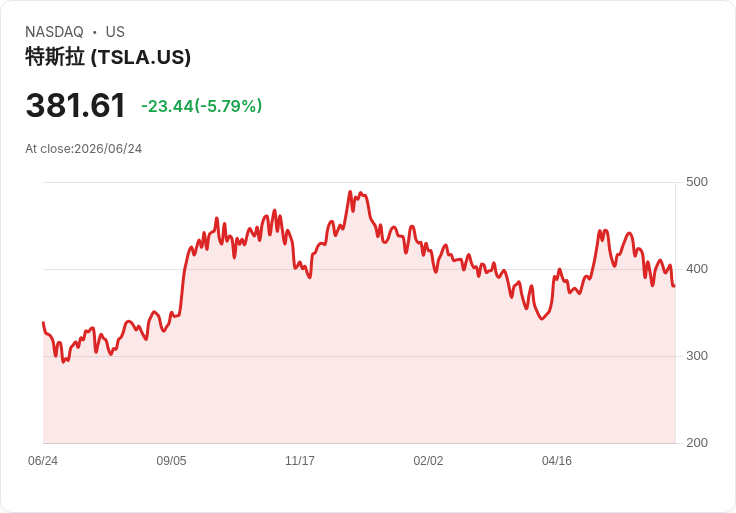Click the TSLA.US stock title

click(x=108, y=57)
